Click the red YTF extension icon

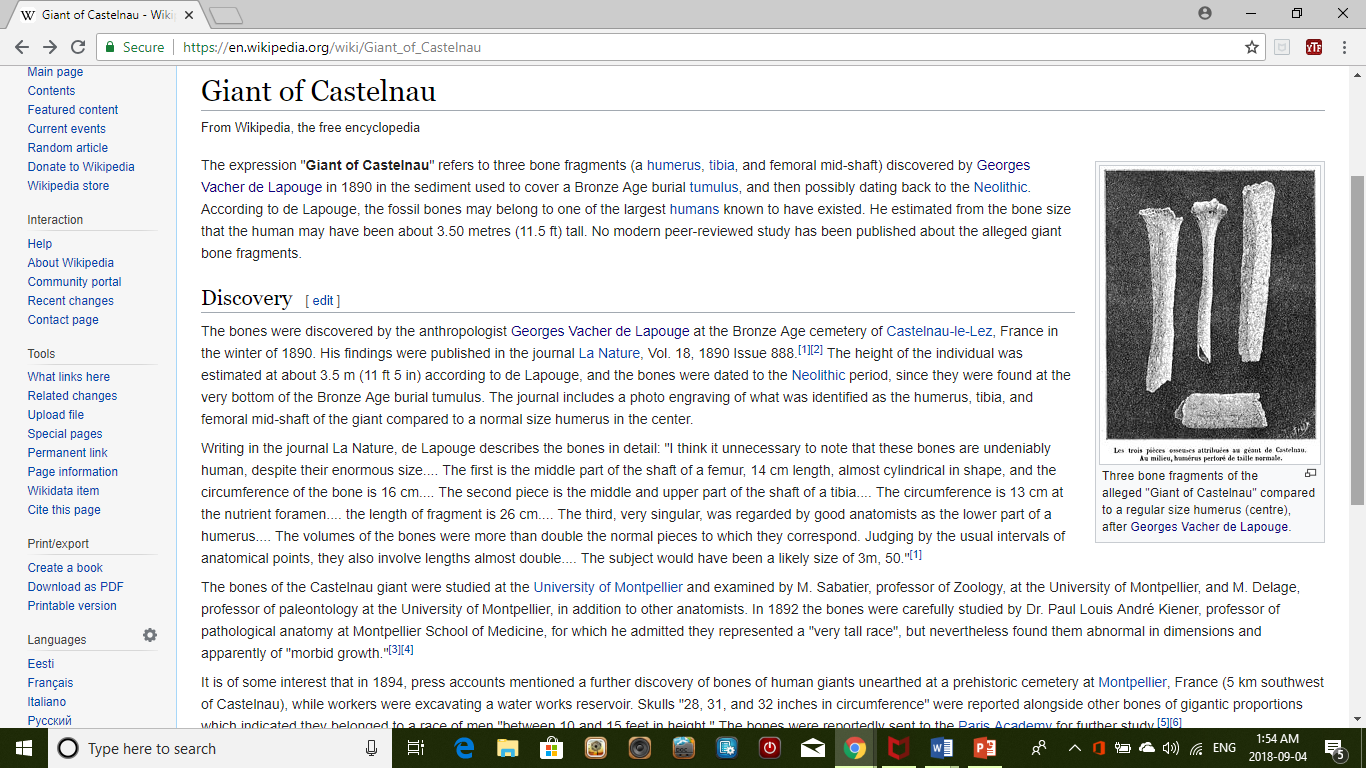click(x=1314, y=47)
